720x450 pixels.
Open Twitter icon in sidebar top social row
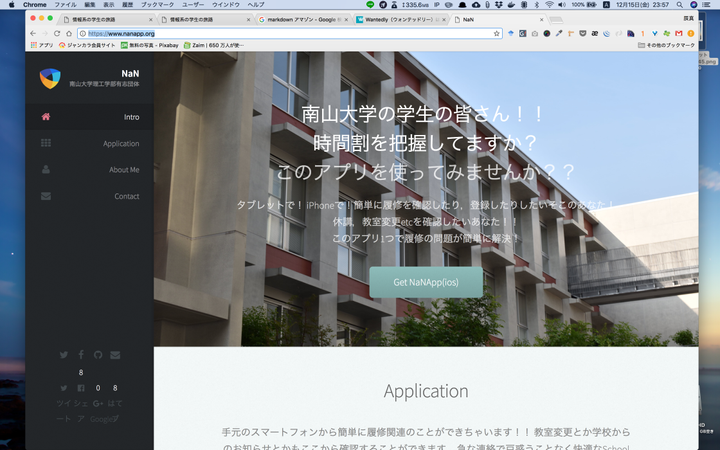(x=64, y=354)
